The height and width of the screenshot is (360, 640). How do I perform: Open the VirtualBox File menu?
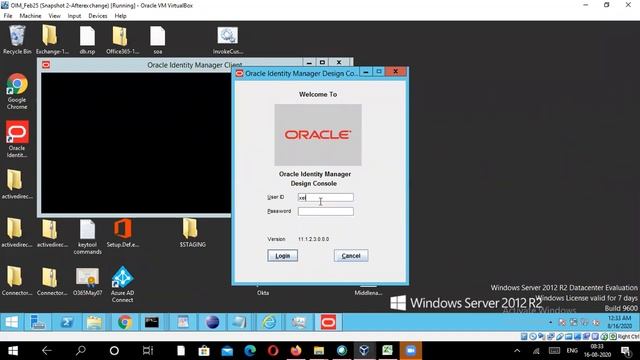pos(8,16)
